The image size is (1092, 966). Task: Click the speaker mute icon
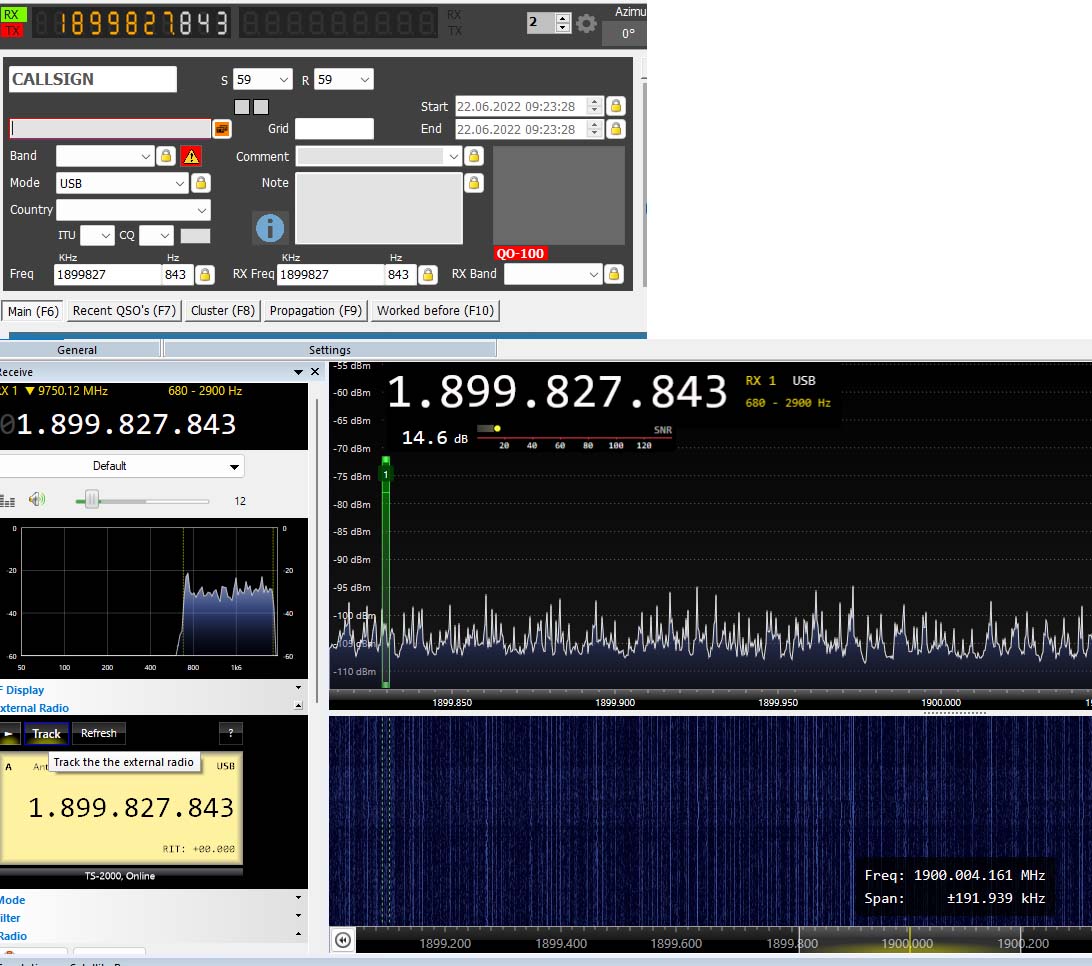tap(37, 499)
